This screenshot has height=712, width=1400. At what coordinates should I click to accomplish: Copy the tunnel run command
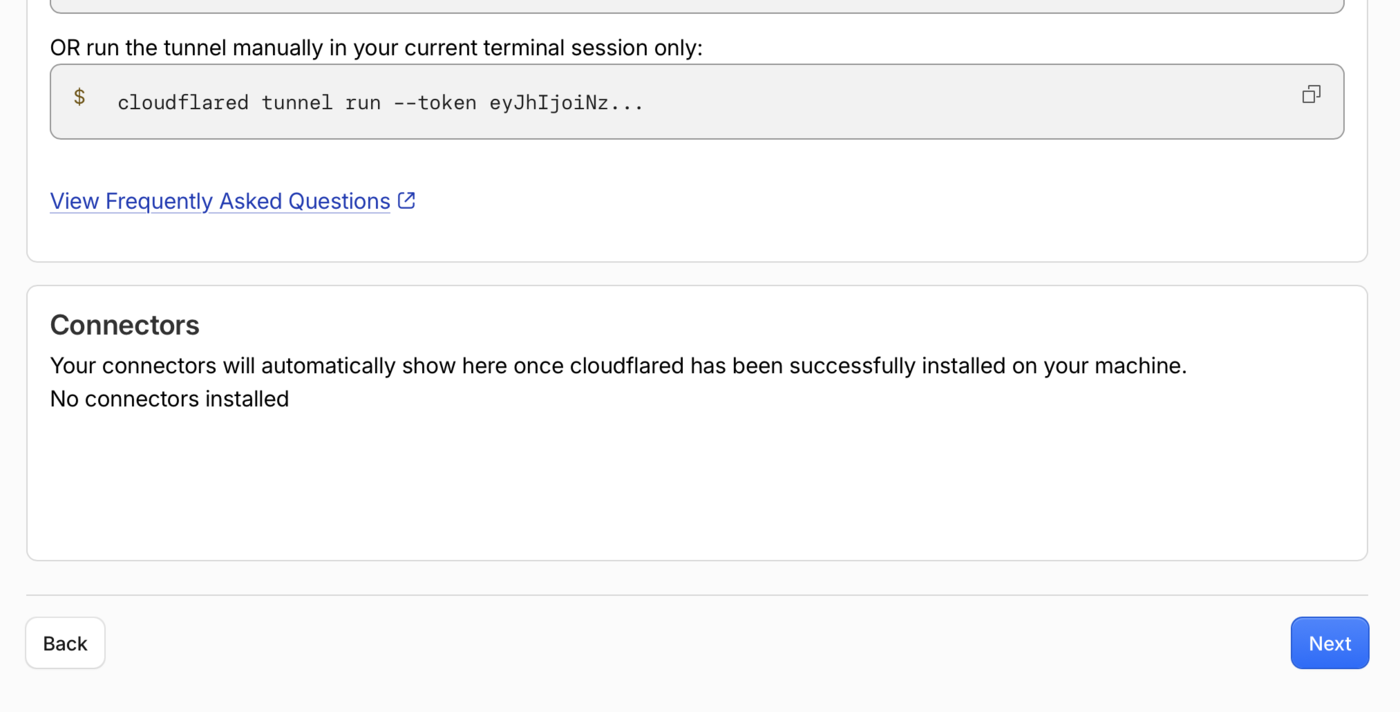pyautogui.click(x=1311, y=94)
